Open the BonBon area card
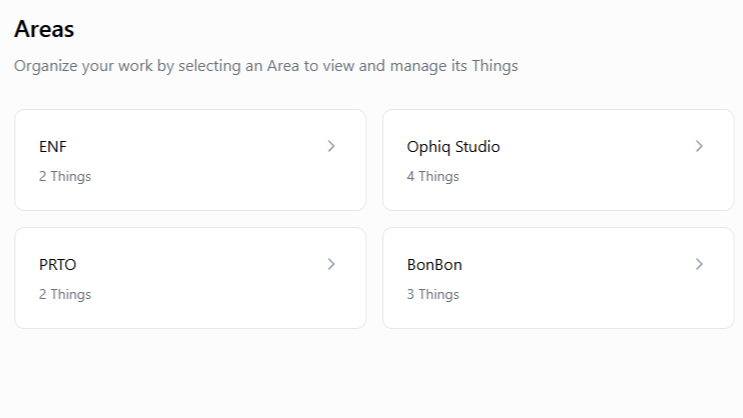The height and width of the screenshot is (418, 743). (x=558, y=278)
